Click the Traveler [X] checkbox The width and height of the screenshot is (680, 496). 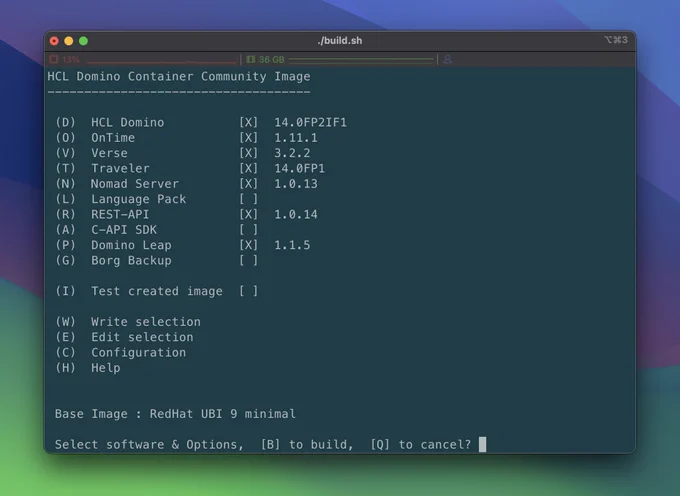pos(248,168)
